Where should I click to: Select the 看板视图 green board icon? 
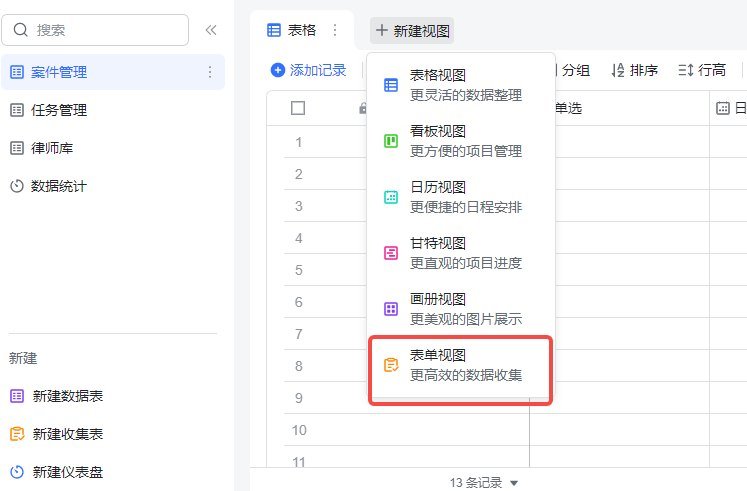391,141
